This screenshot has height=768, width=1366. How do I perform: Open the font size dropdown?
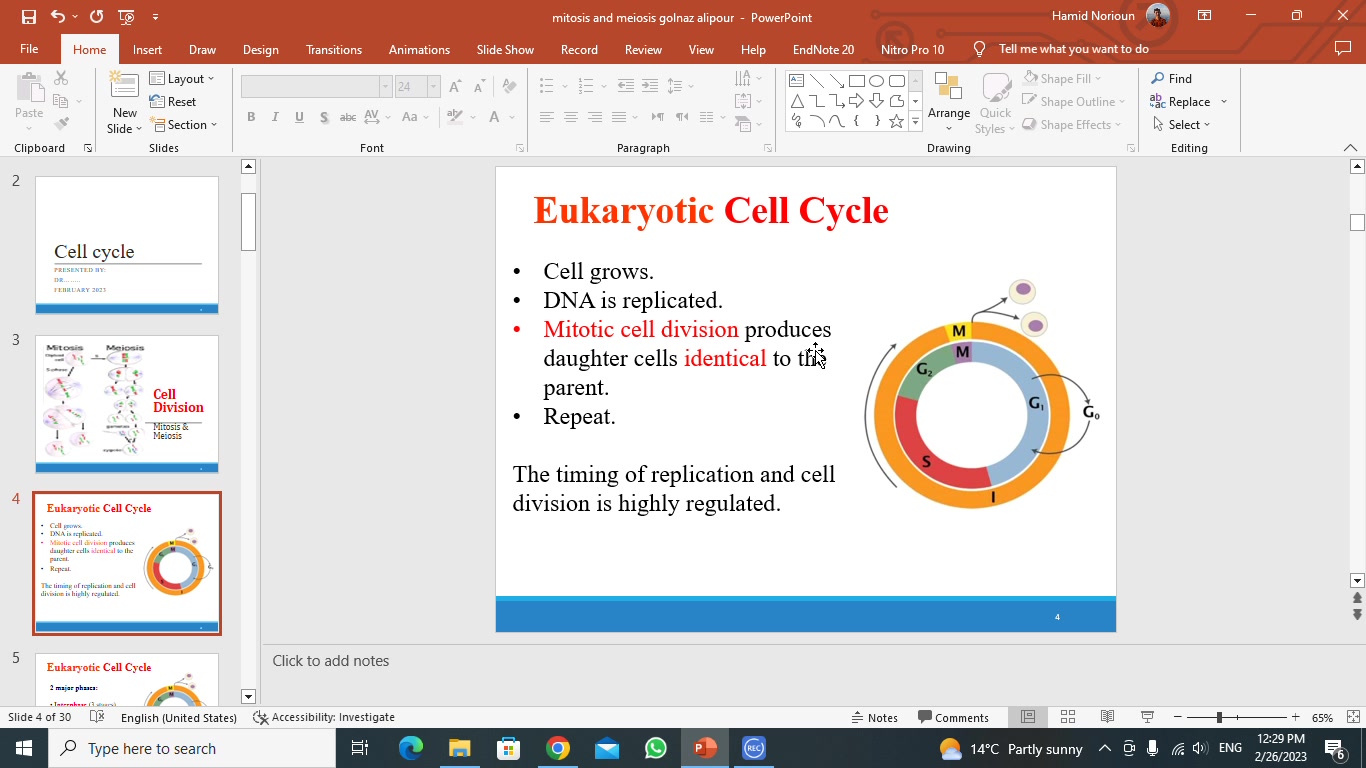click(434, 87)
